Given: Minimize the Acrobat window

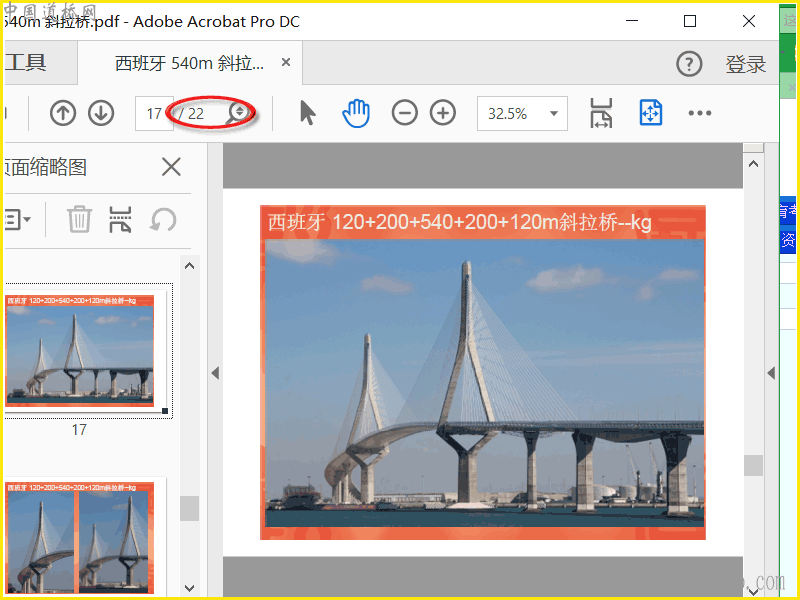Looking at the screenshot, I should click(632, 21).
